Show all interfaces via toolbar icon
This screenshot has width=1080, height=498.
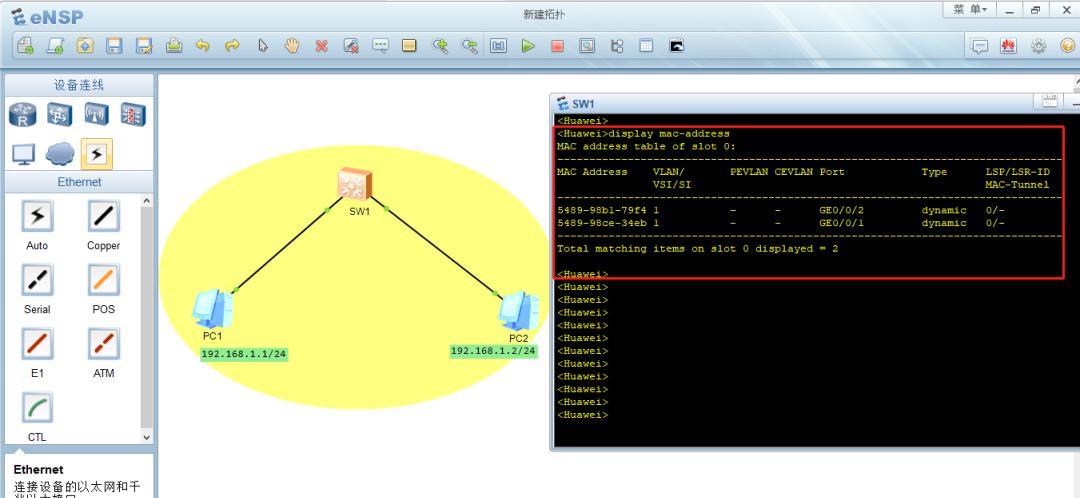click(x=617, y=46)
